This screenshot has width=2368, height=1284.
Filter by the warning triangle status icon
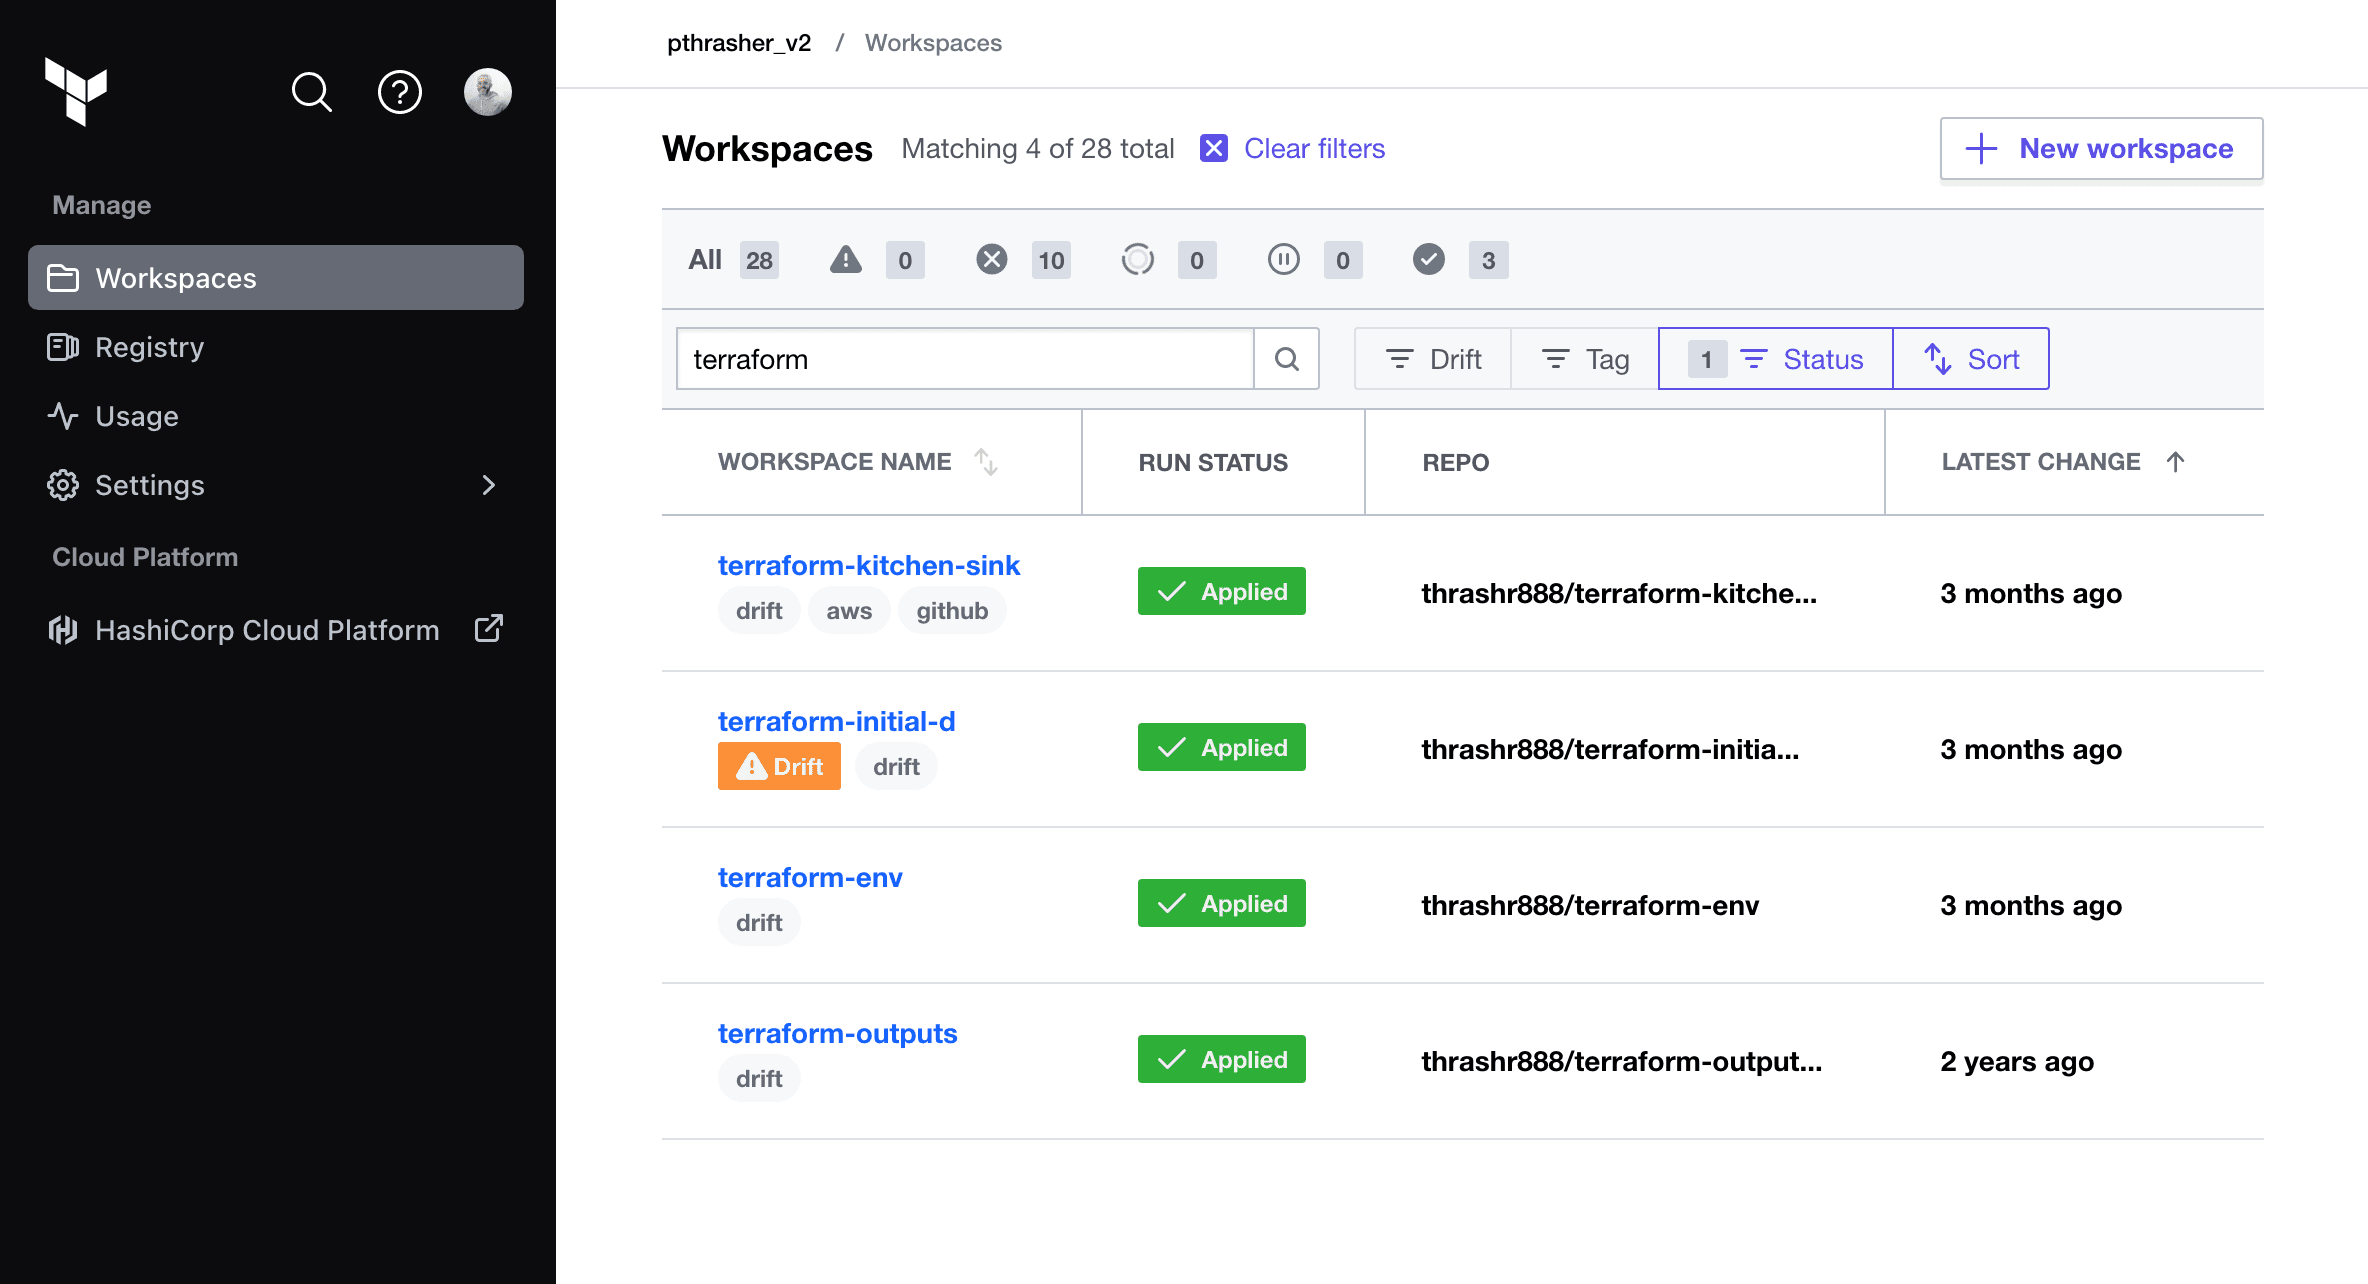coord(846,260)
